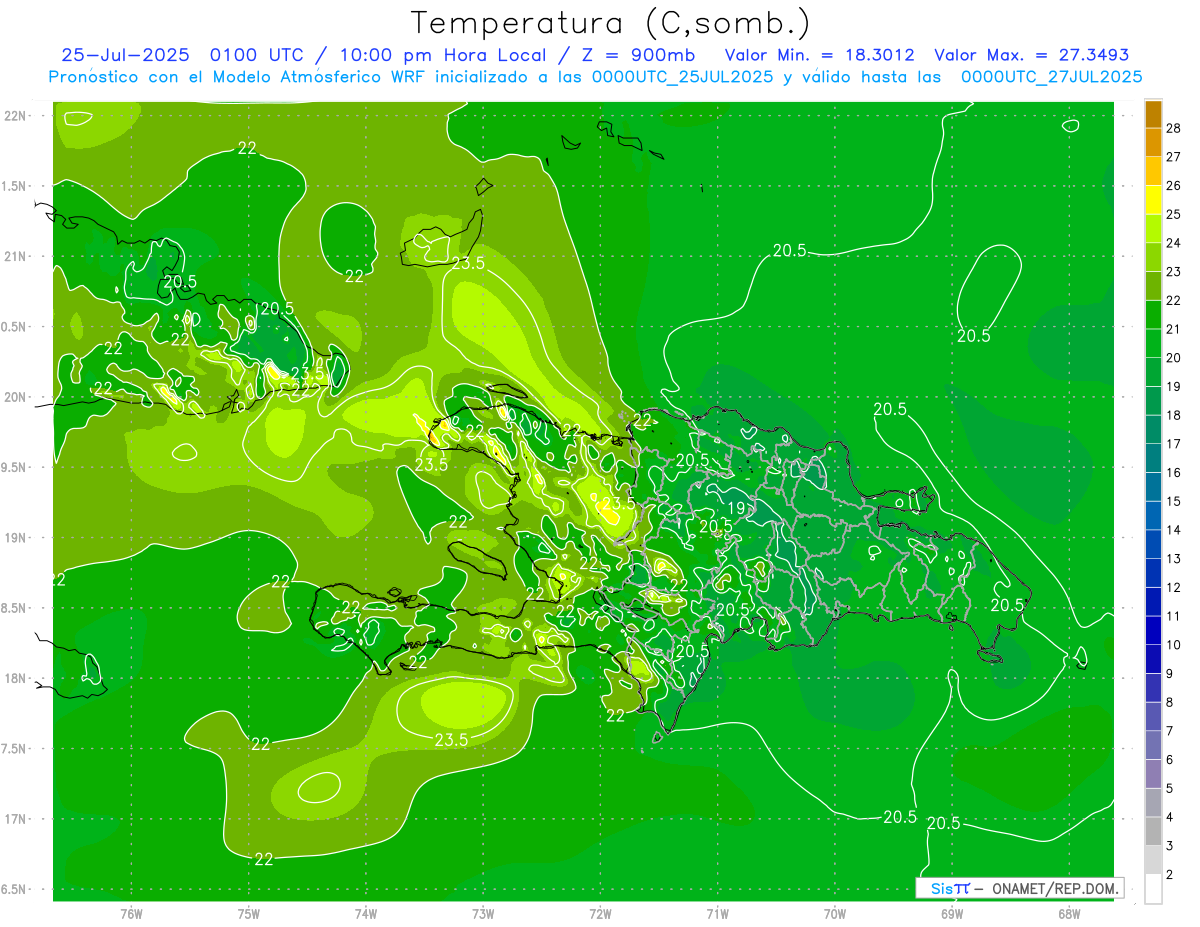Click the "74W" longitude axis label

(366, 914)
